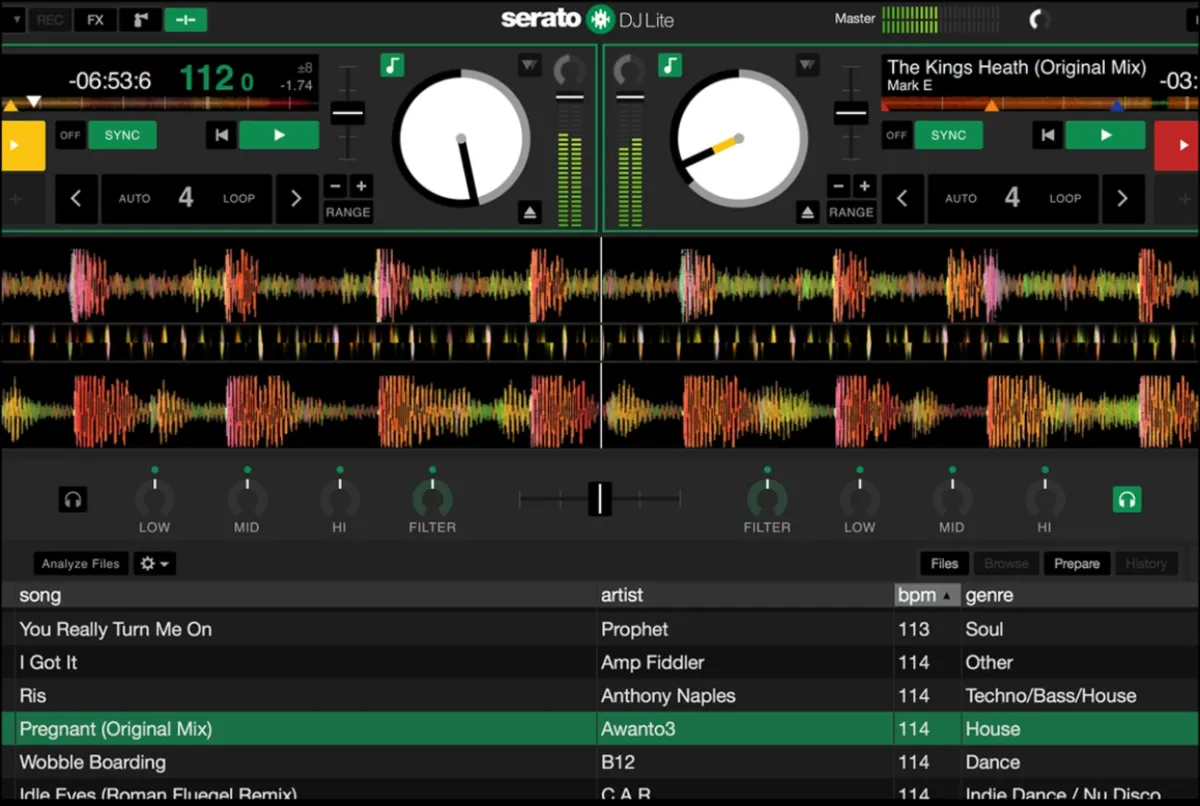Viewport: 1200px width, 806px height.
Task: Click the crossfader handle
Action: (x=599, y=498)
